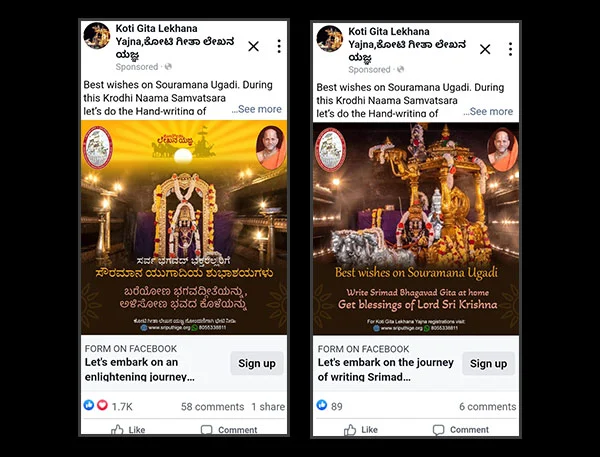Dismiss the right sponsored post with X
This screenshot has height=457, width=600.
485,49
